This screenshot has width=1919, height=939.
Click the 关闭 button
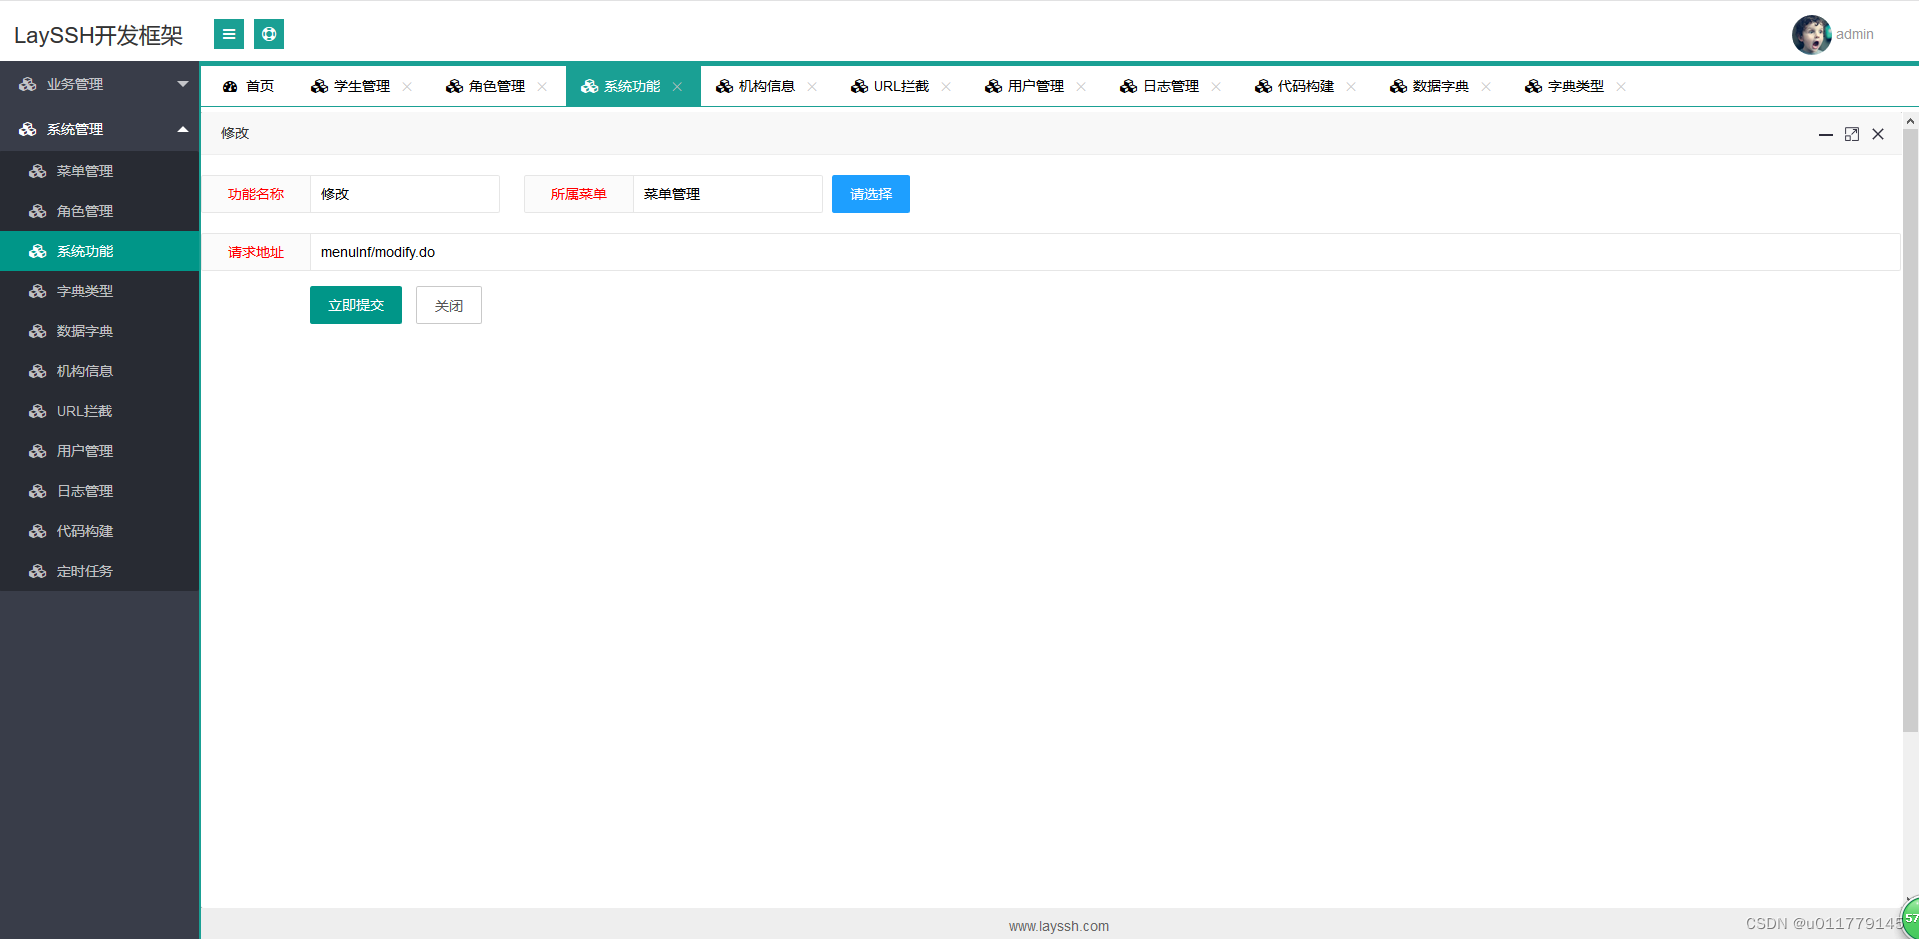pos(448,305)
